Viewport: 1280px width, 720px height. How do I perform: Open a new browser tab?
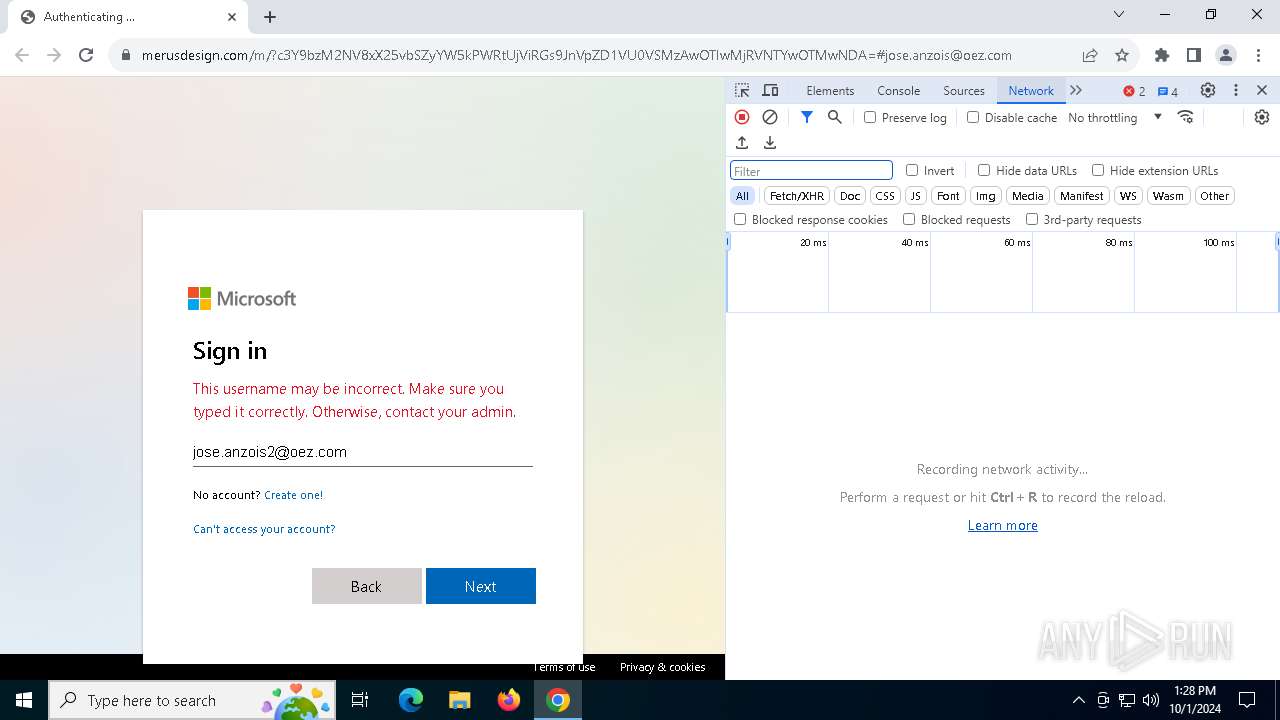click(x=270, y=17)
